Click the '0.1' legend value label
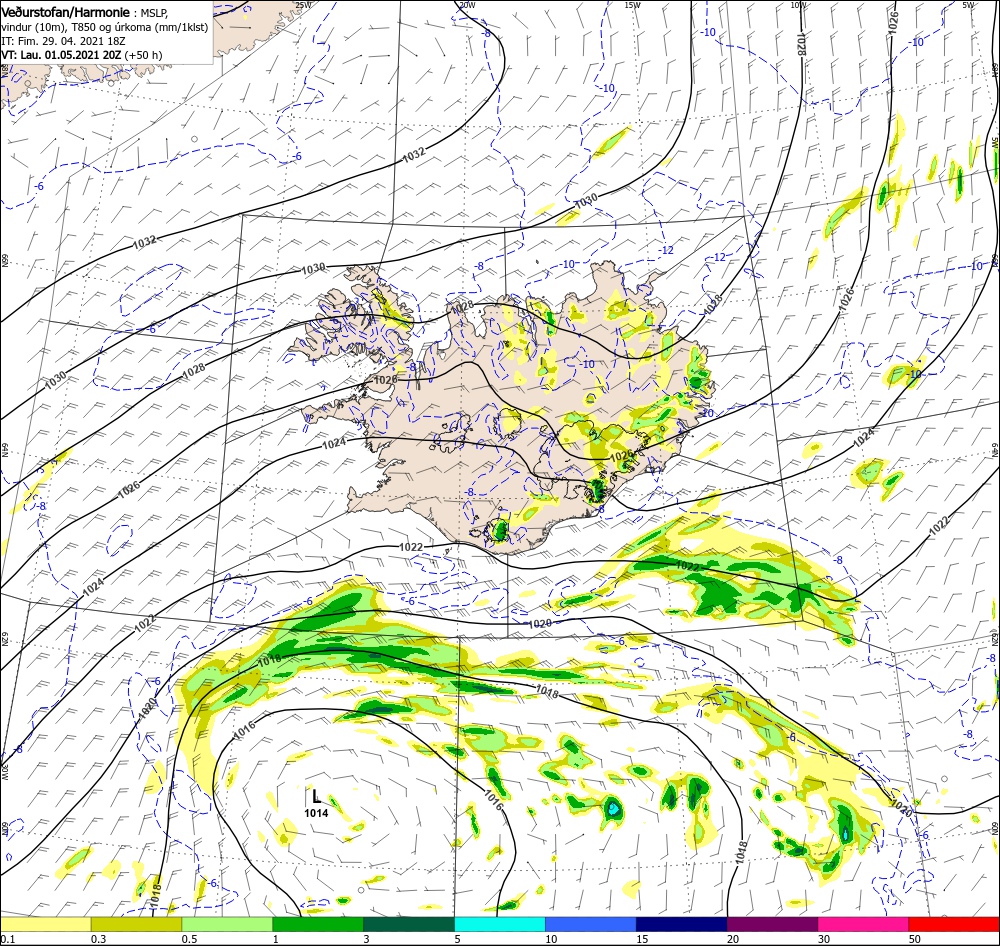 [x=8, y=939]
